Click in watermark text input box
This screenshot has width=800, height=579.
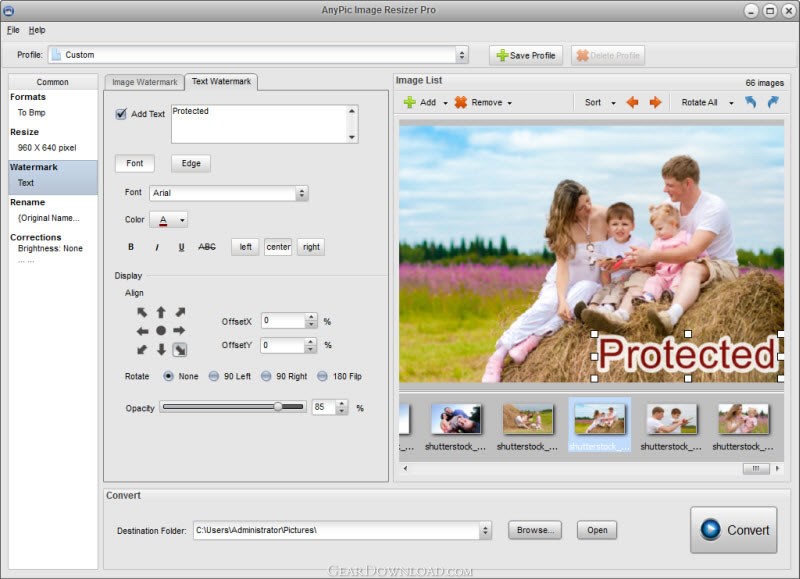[x=260, y=124]
